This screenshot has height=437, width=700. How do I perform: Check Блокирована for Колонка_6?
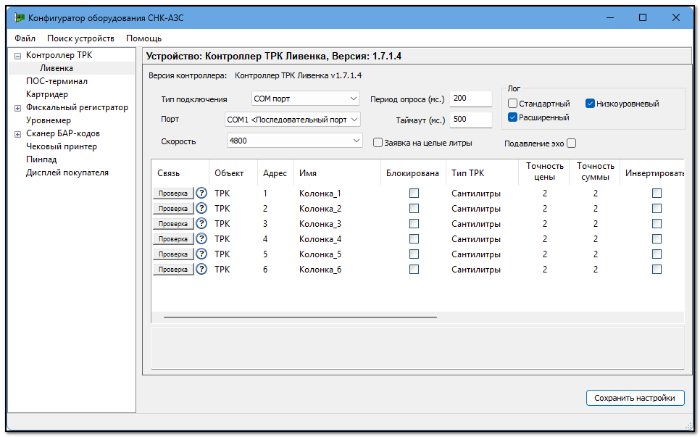click(414, 269)
